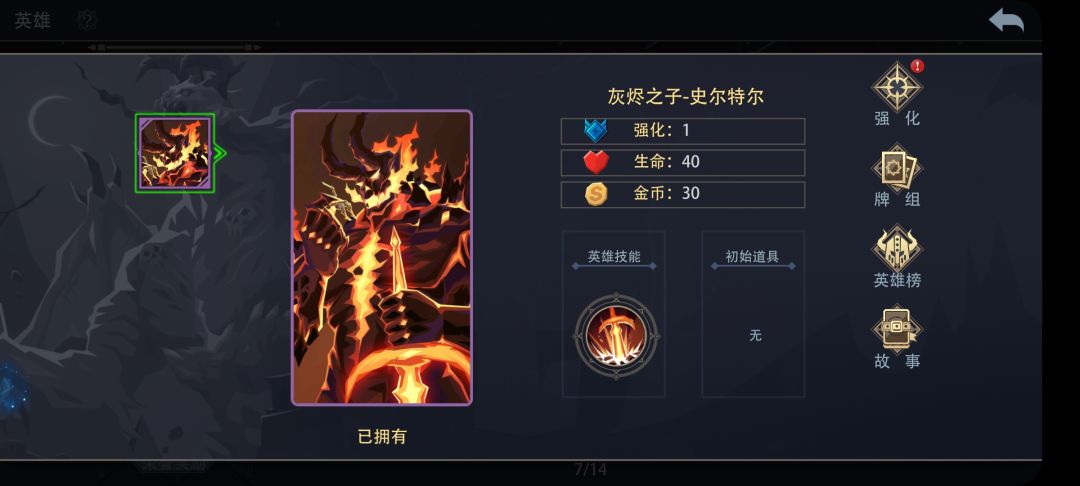Viewport: 1080px width, 486px height.
Task: Tap the hero name 灰烬之子-史尔特尔
Action: coord(685,96)
